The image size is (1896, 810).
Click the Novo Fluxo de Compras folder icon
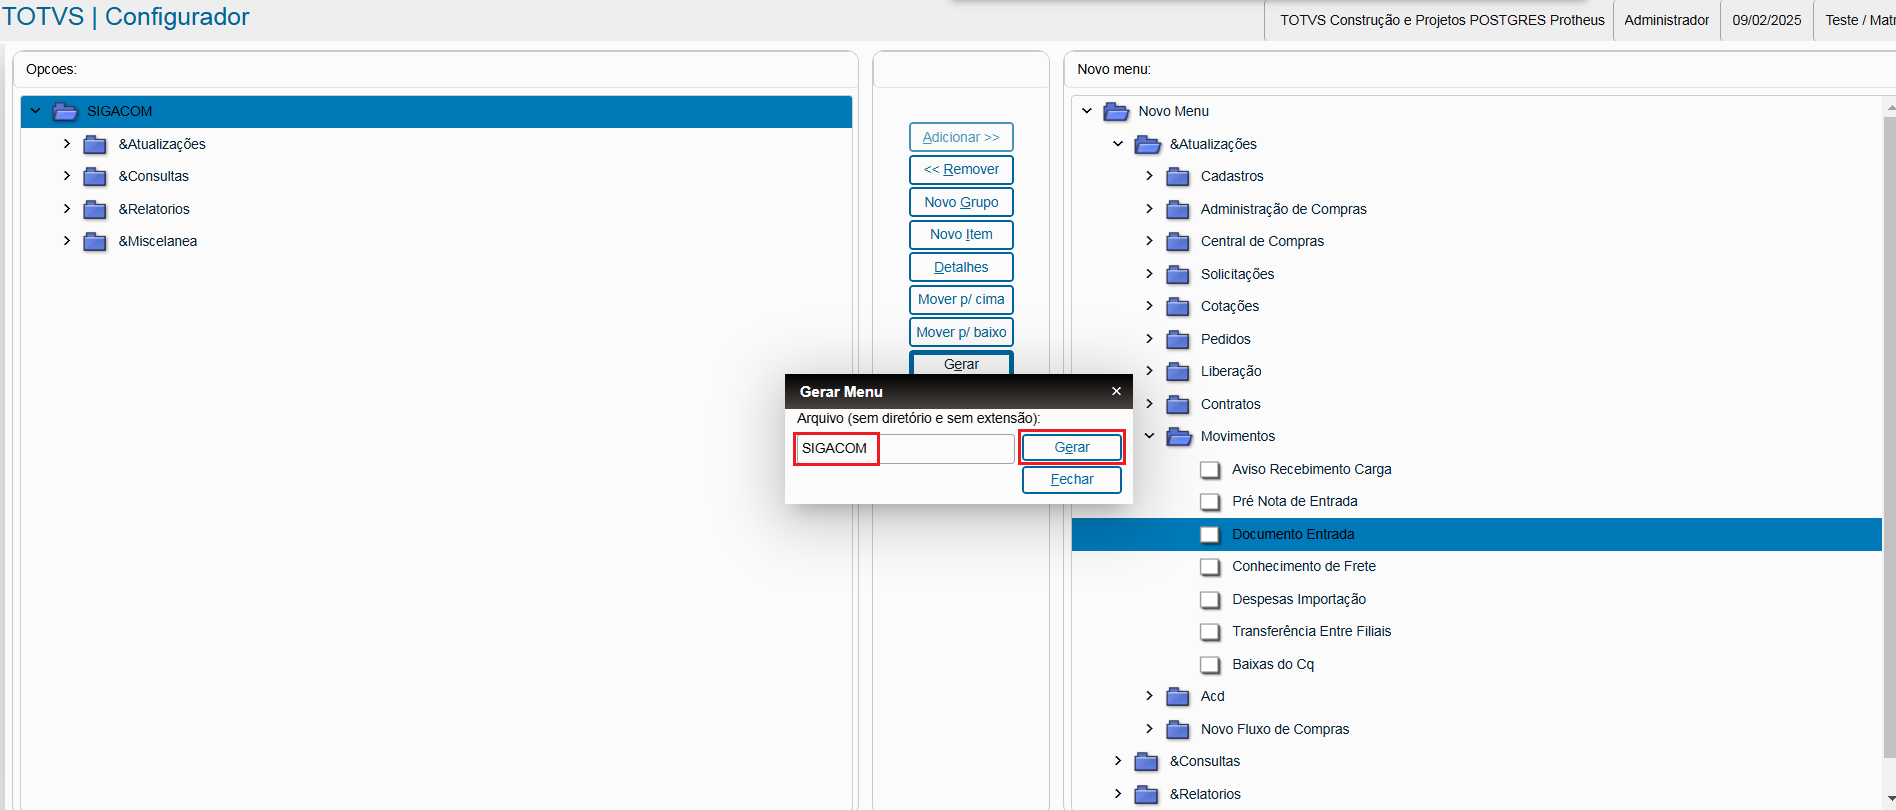pyautogui.click(x=1178, y=730)
